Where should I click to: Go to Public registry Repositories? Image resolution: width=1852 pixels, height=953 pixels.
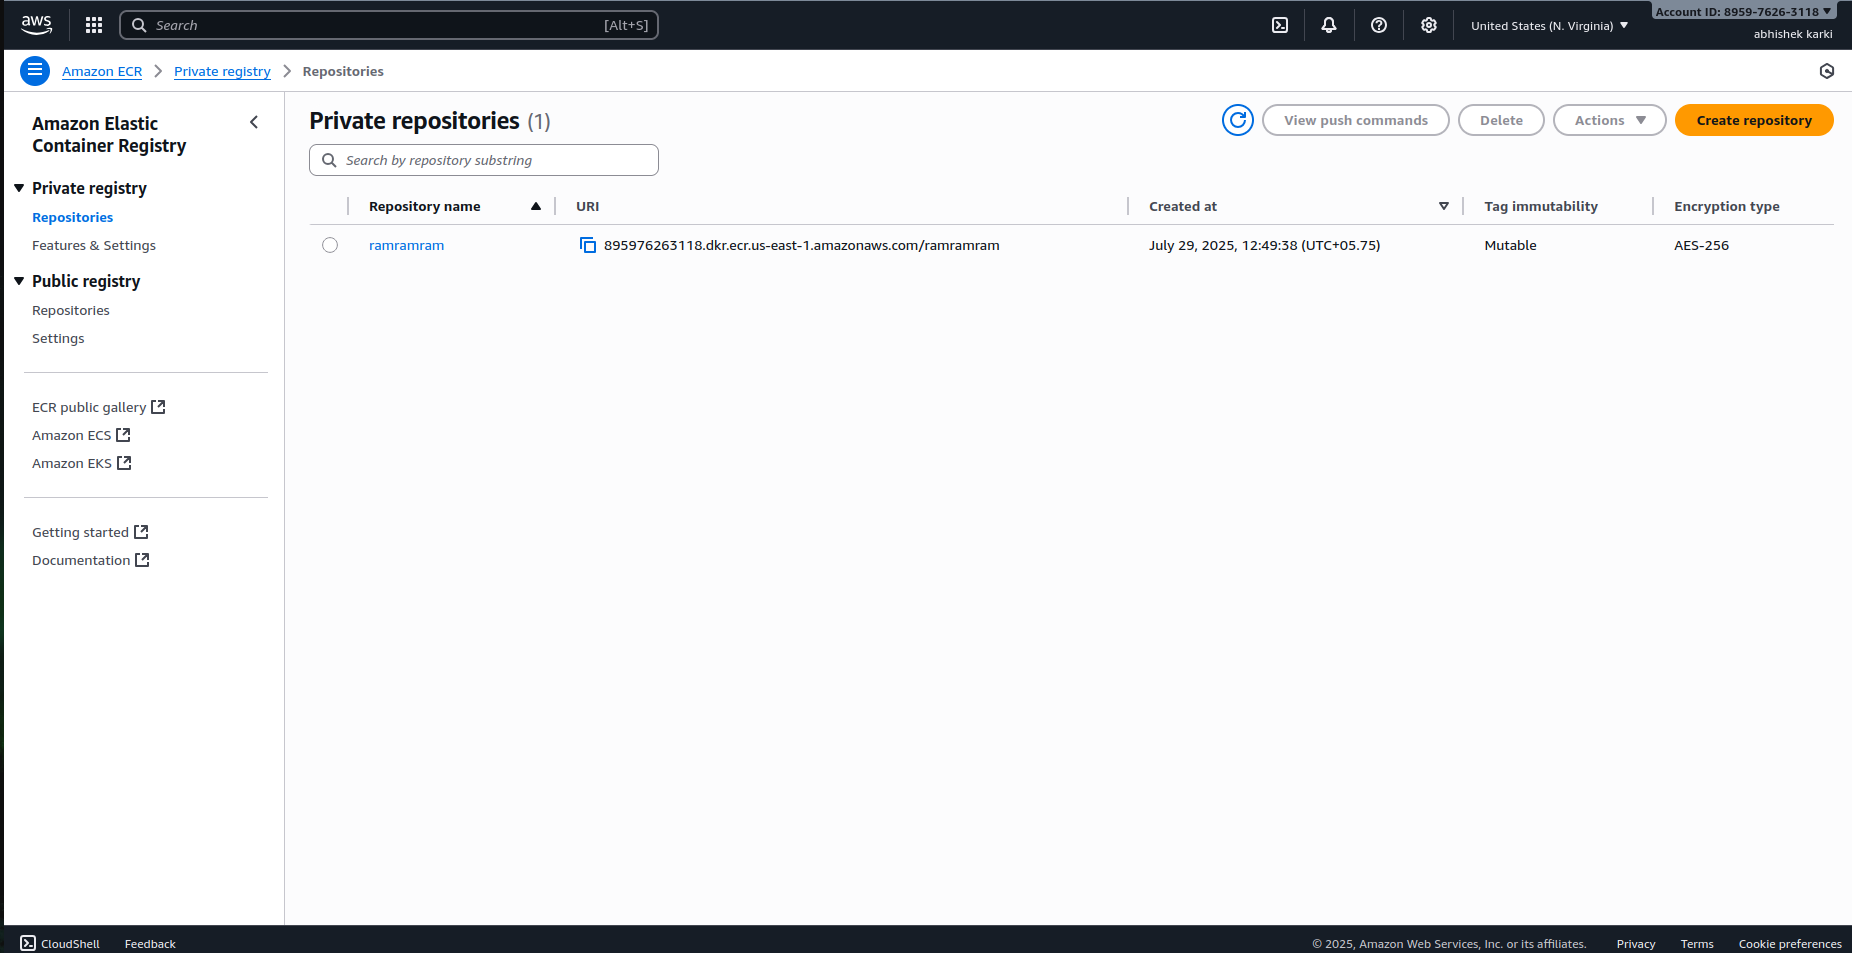tap(71, 310)
